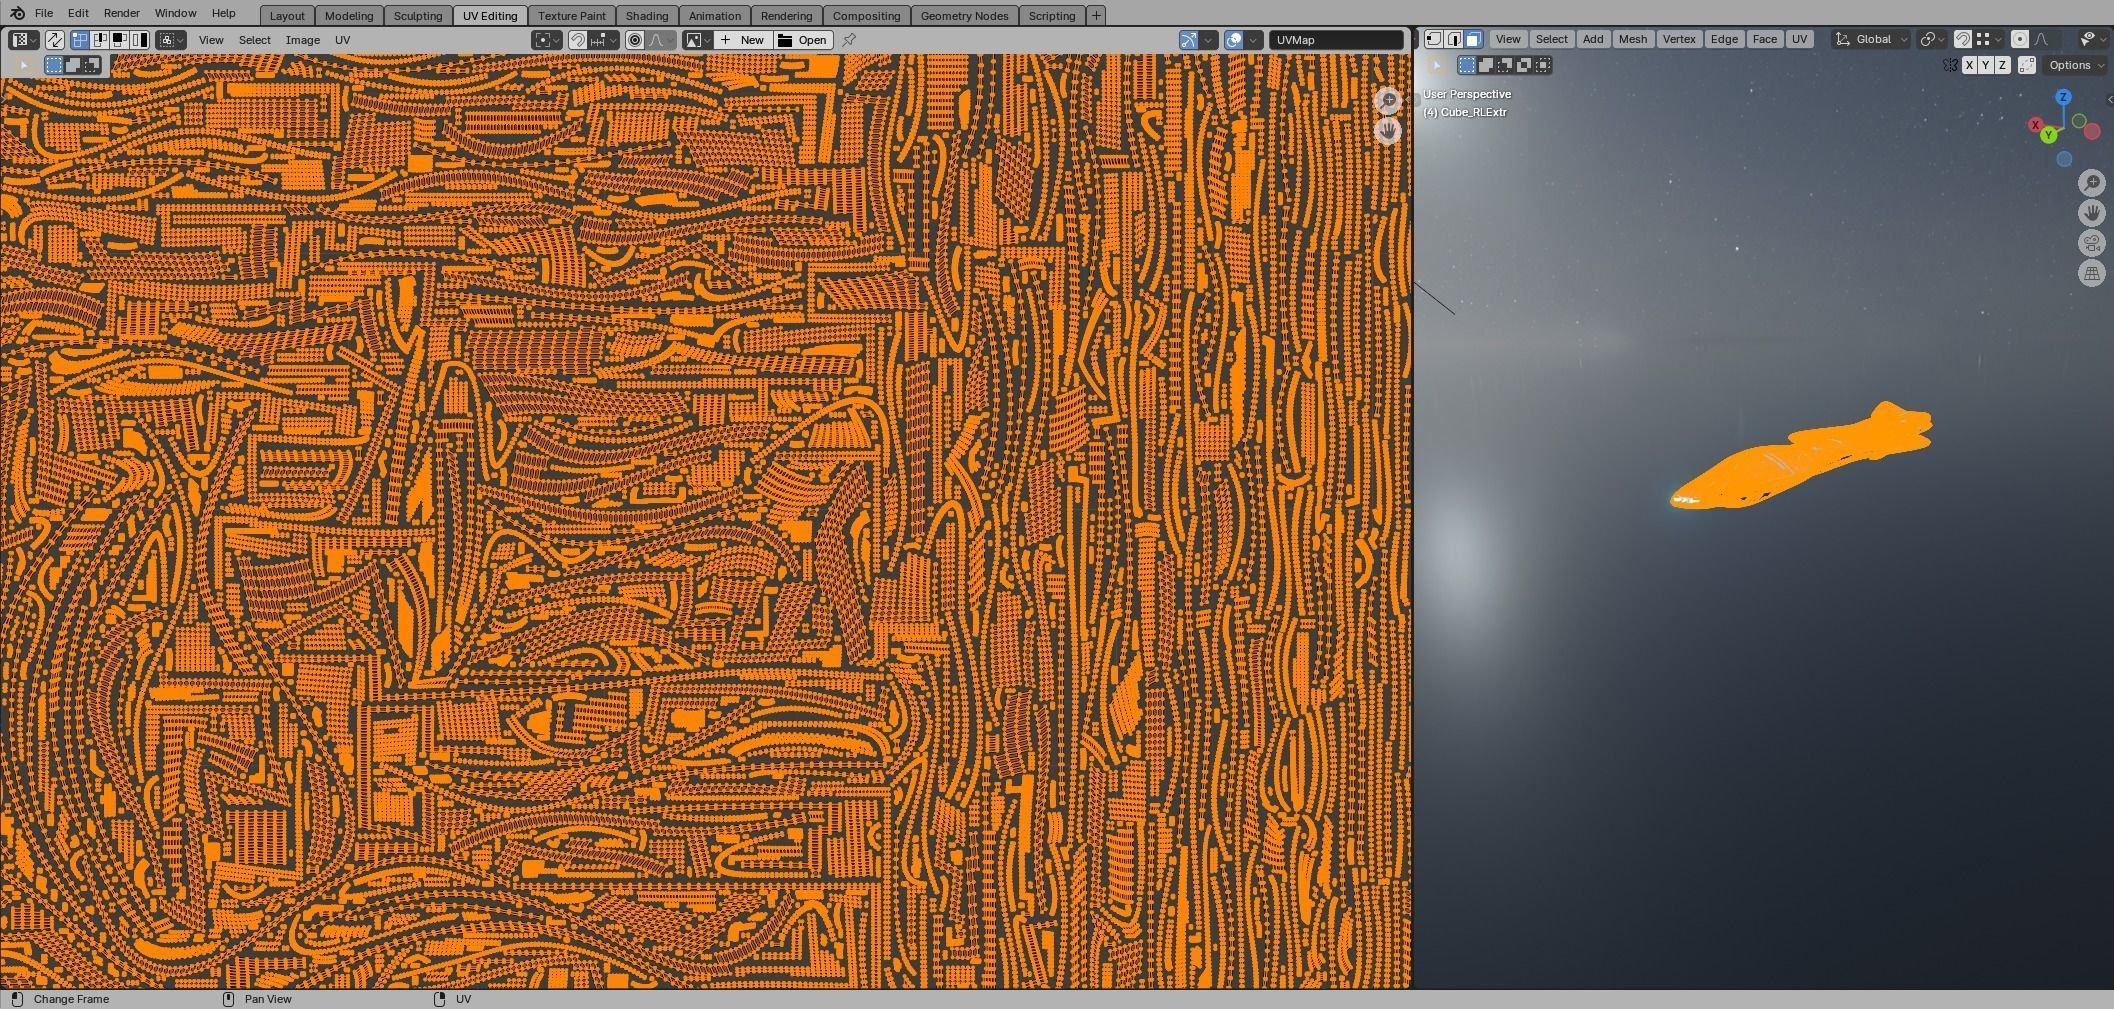The height and width of the screenshot is (1009, 2114).
Task: Toggle snapping in UV editor
Action: [577, 40]
